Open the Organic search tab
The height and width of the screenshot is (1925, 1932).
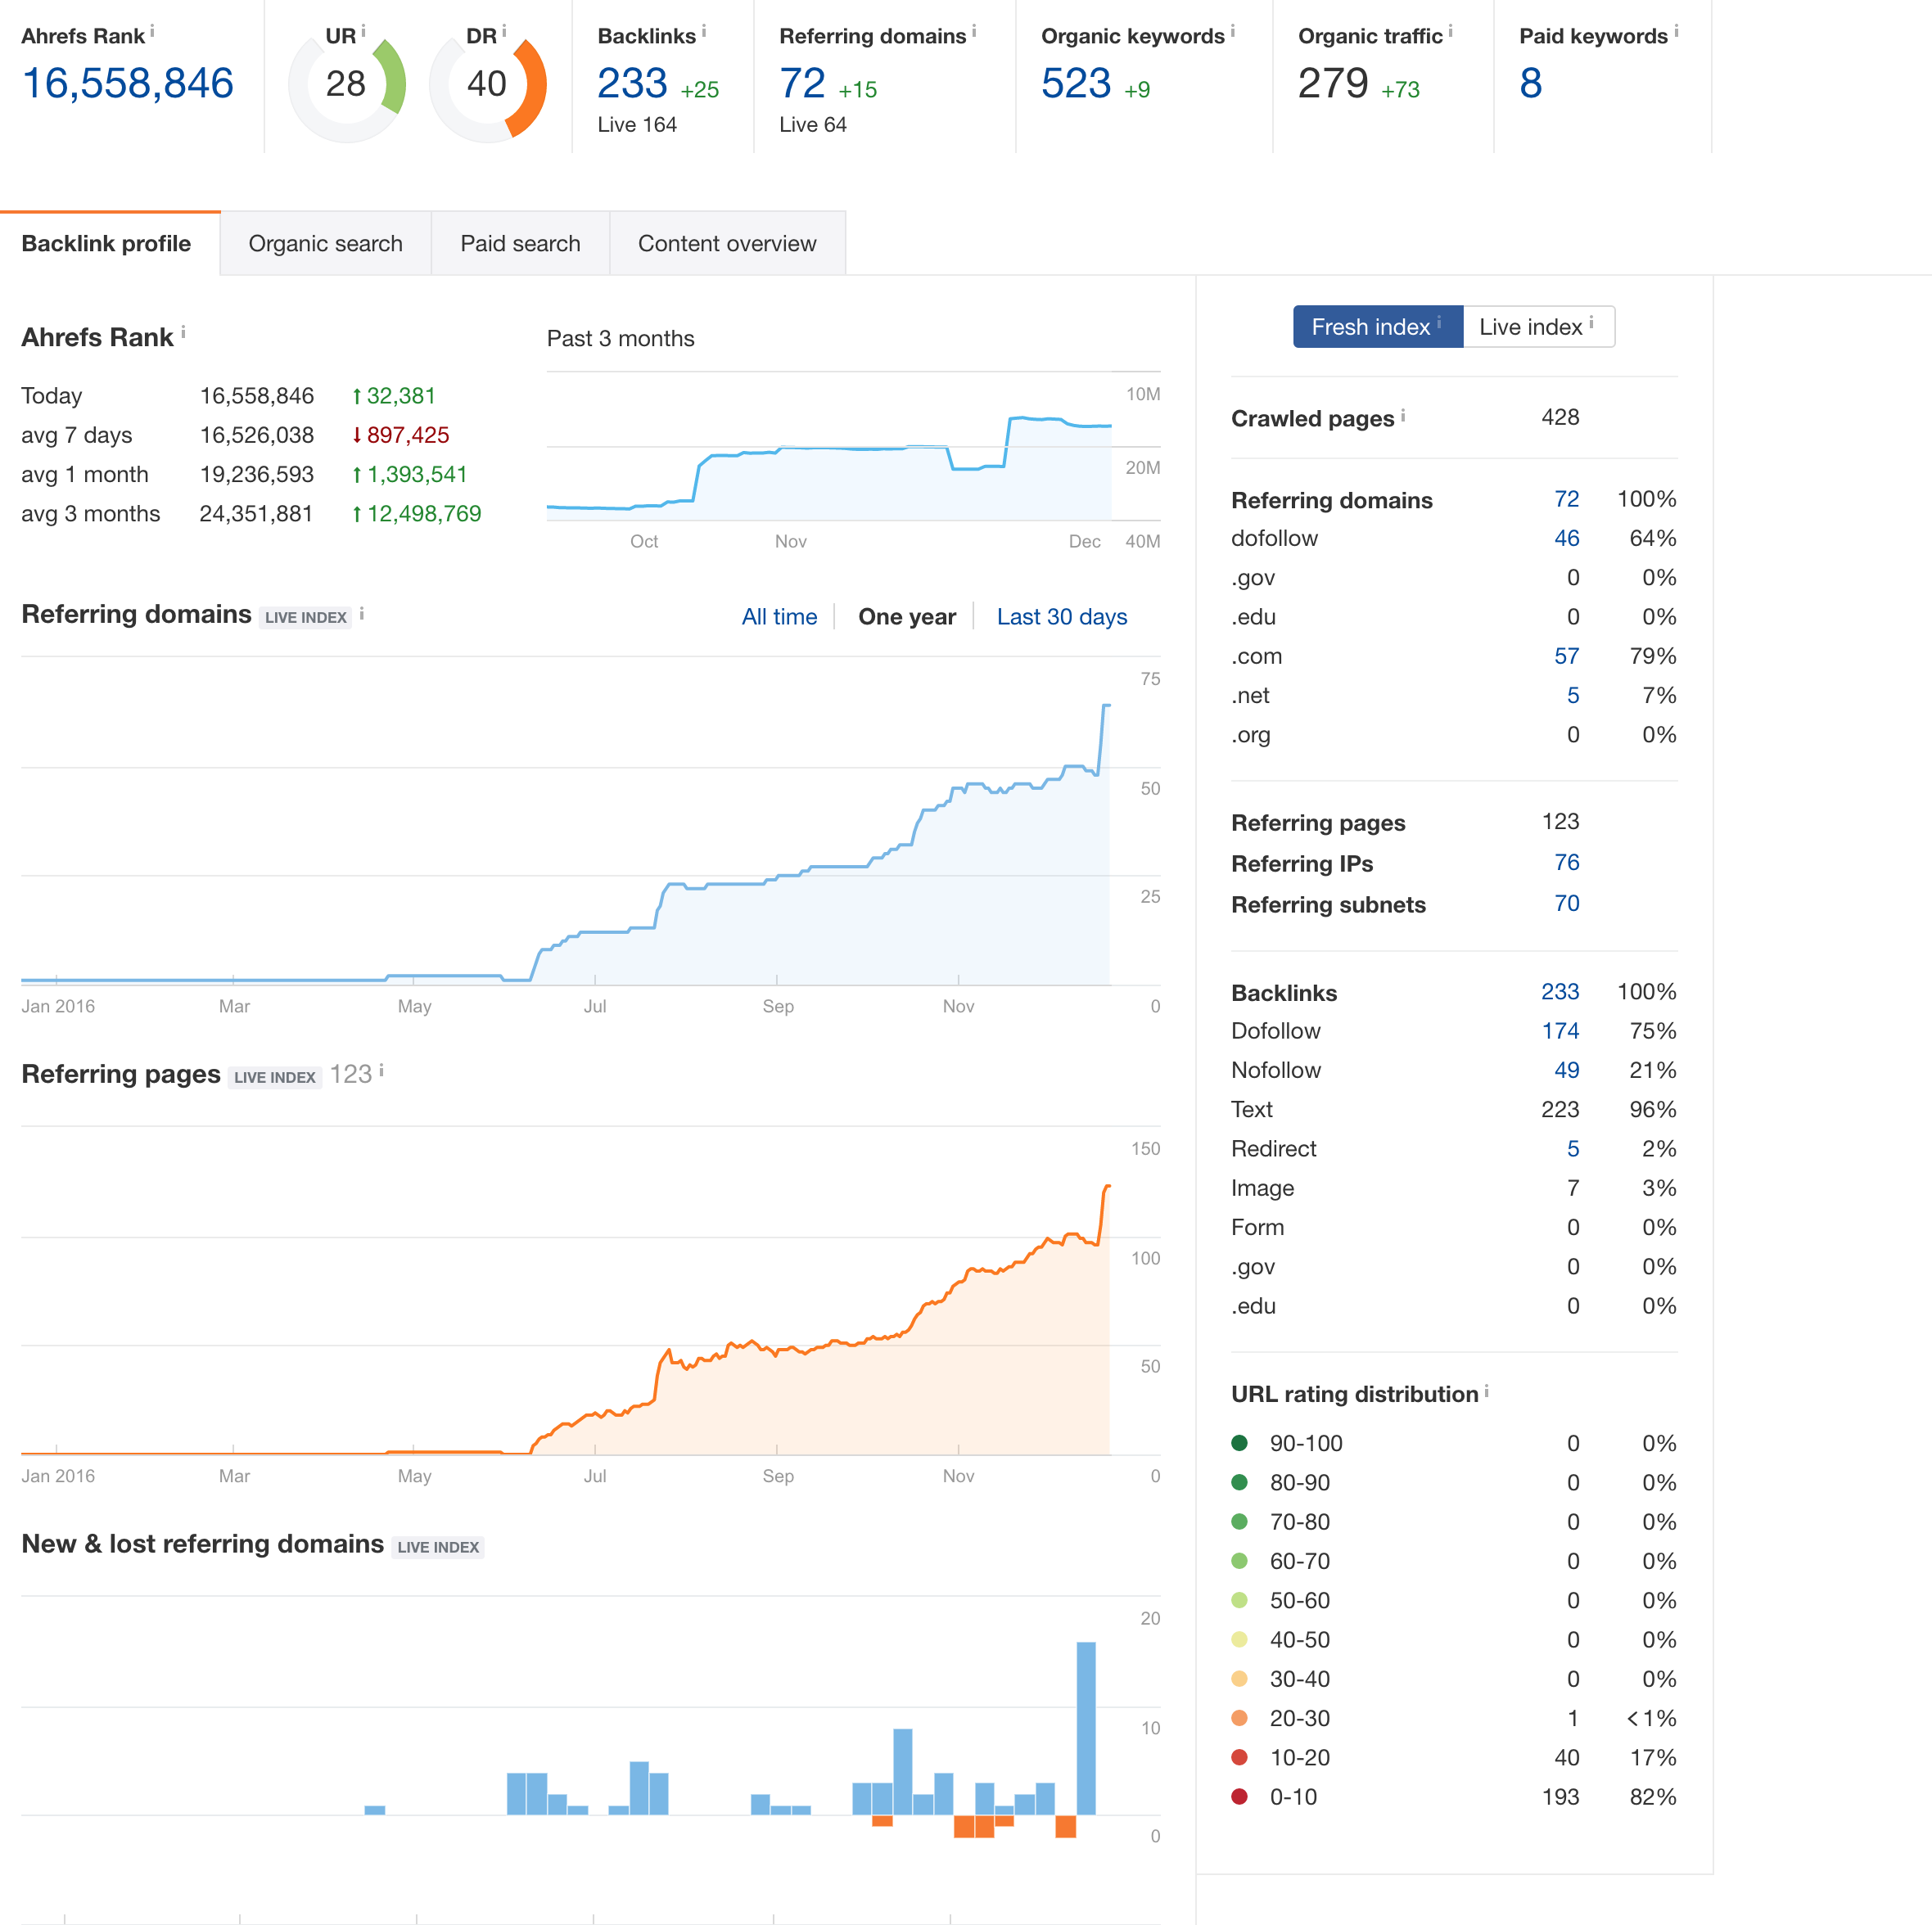click(x=325, y=244)
